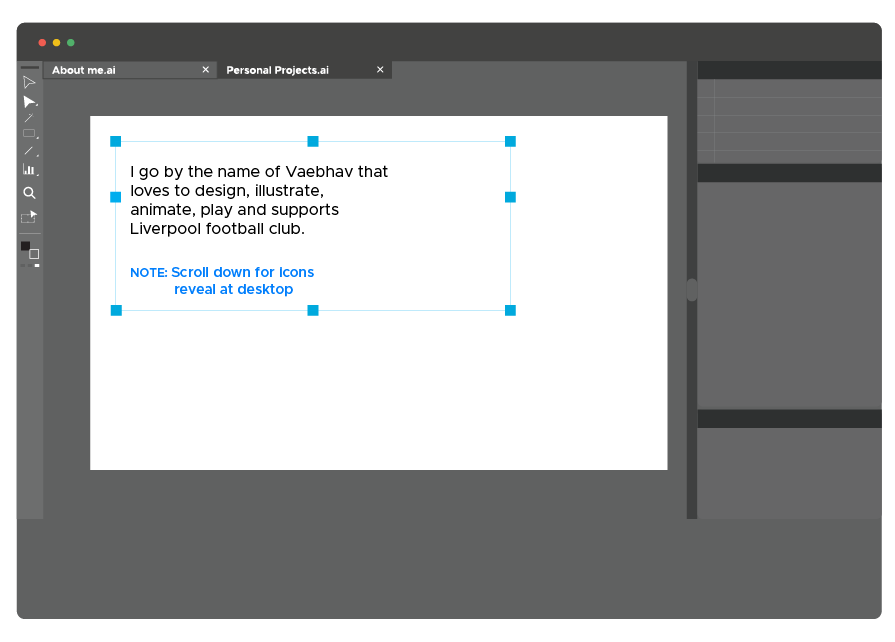This screenshot has width=895, height=642.
Task: Select the outlined Selection arrow tool
Action: pyautogui.click(x=29, y=82)
